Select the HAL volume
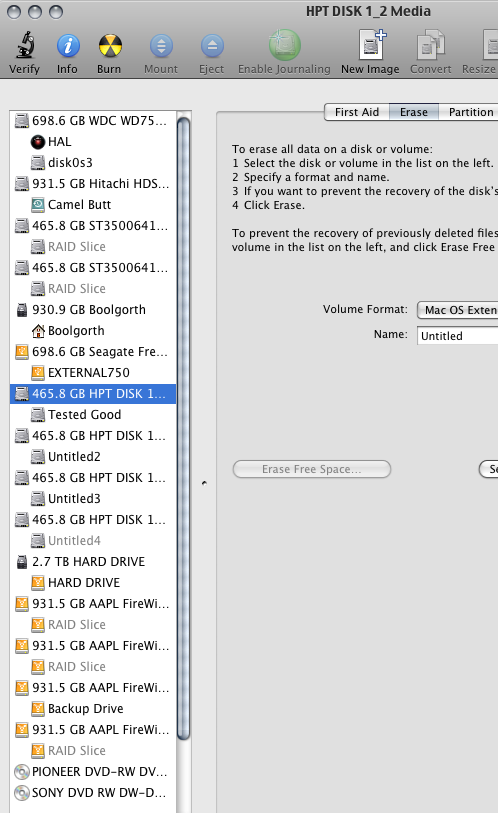 tap(93, 142)
